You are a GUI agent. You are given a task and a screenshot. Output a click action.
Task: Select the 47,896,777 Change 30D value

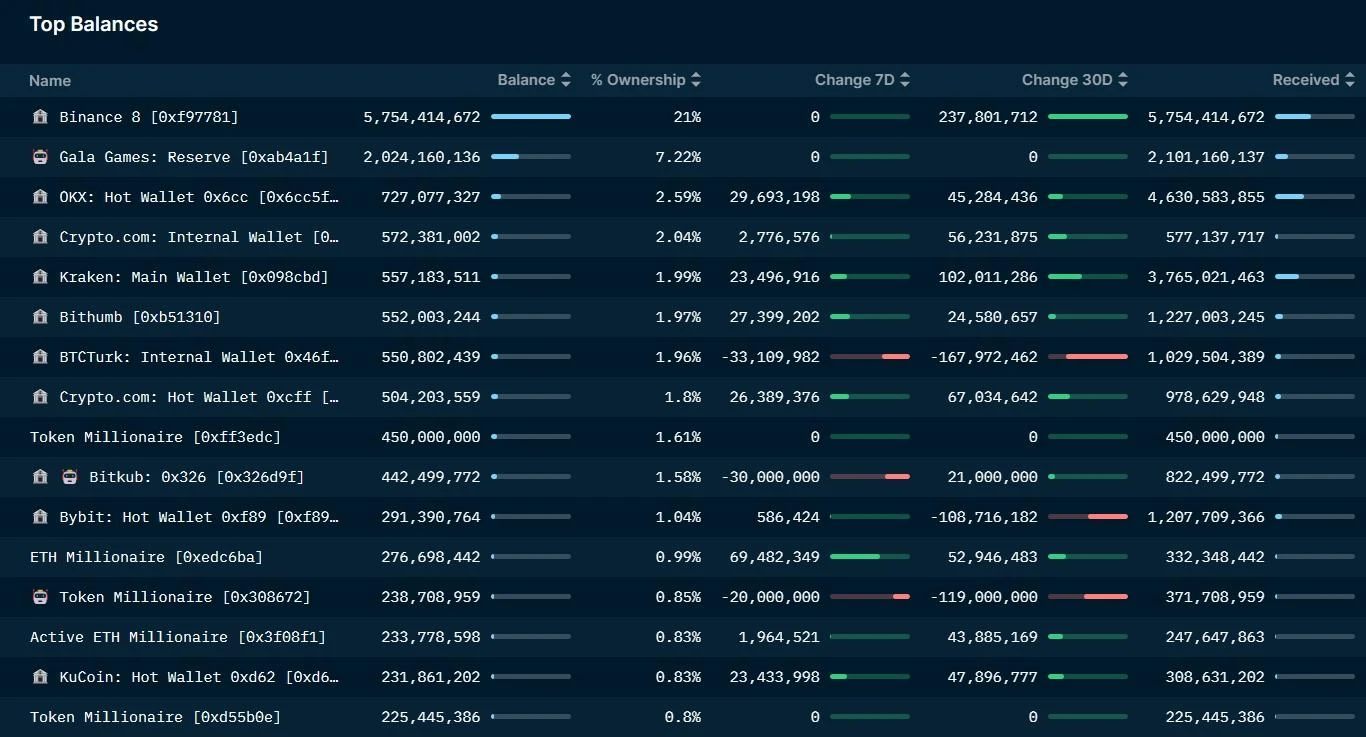click(993, 677)
